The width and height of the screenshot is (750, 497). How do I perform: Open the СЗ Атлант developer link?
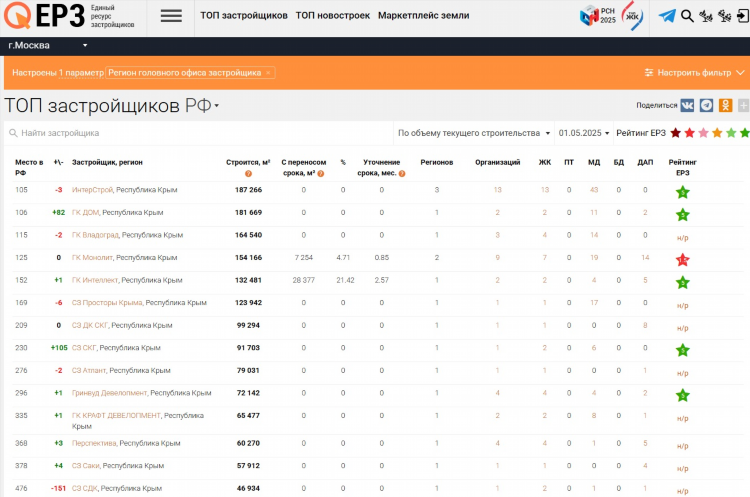tap(89, 370)
